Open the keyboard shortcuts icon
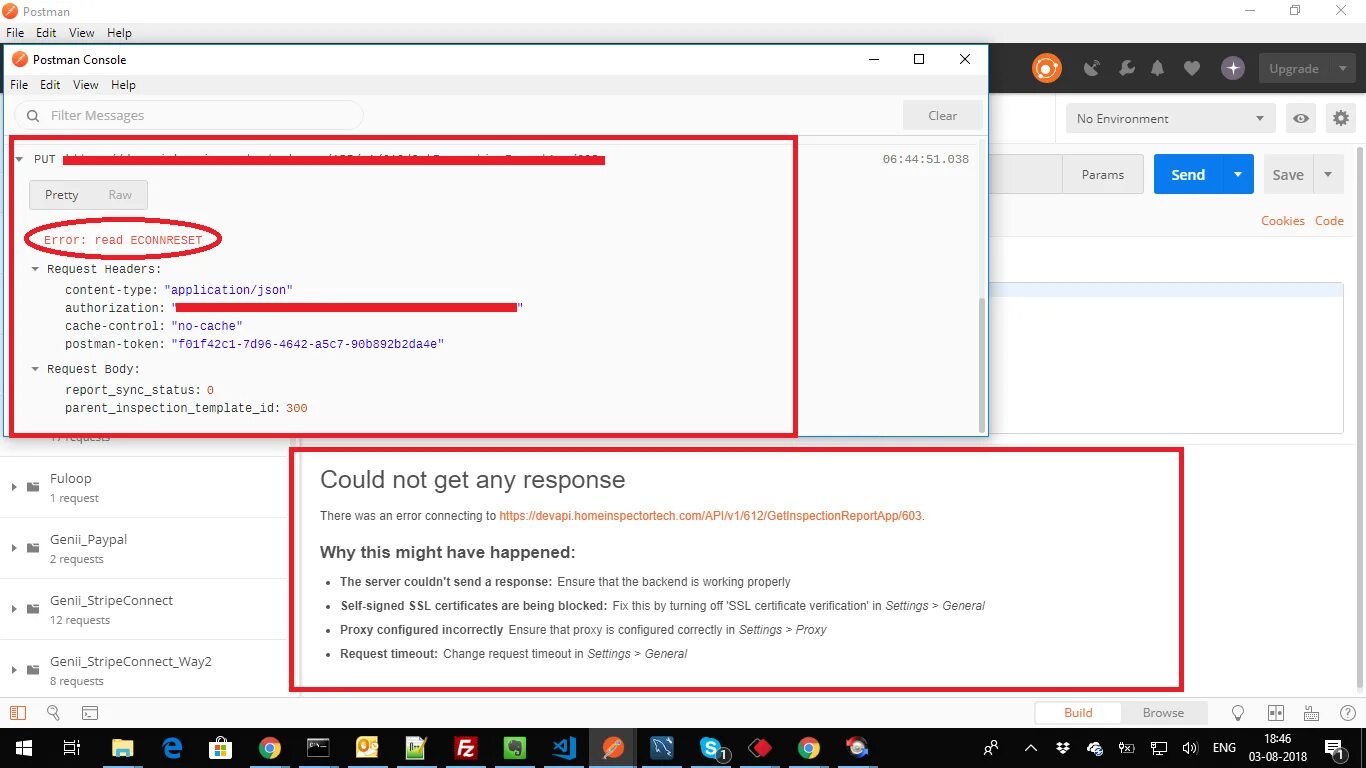 click(x=1311, y=713)
